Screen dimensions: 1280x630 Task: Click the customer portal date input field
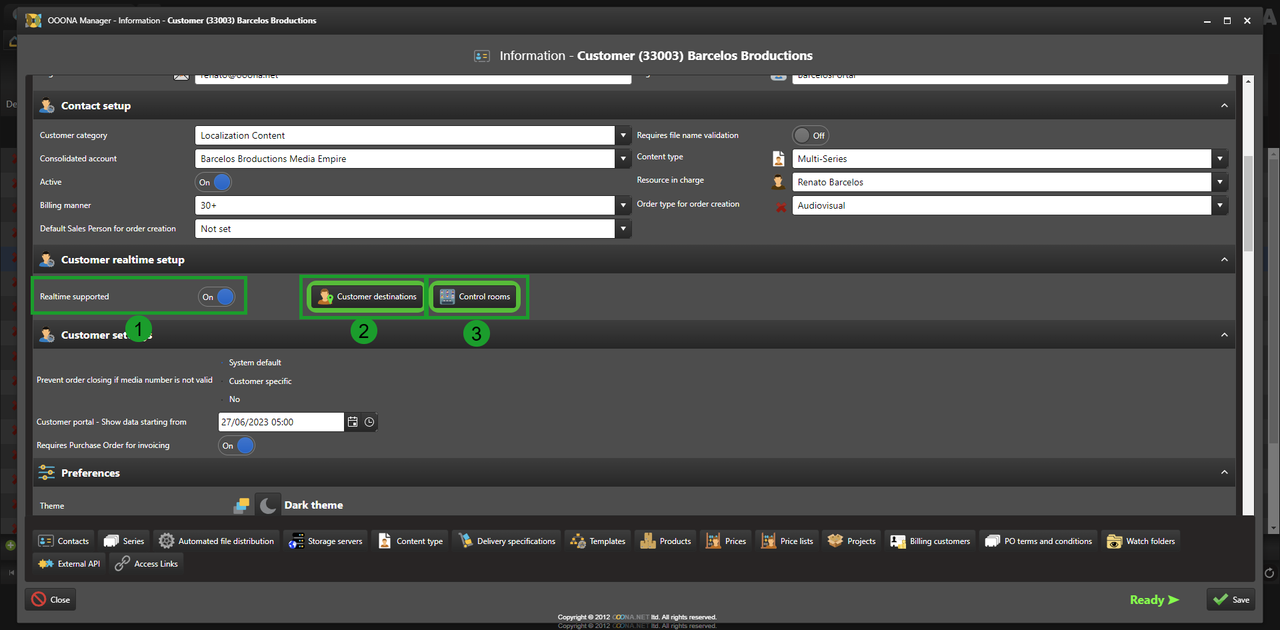pyautogui.click(x=280, y=422)
